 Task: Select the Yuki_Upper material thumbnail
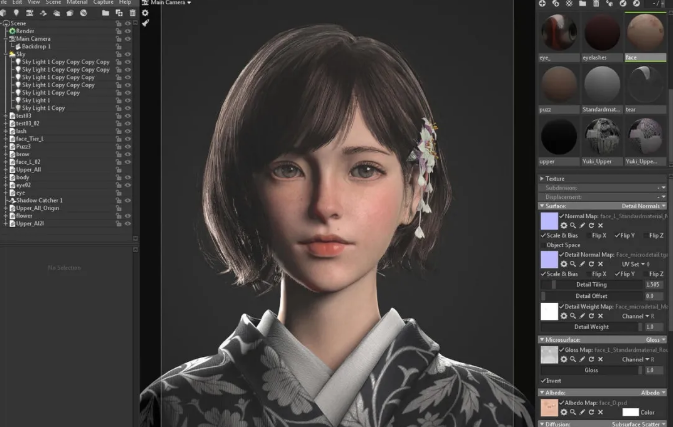pos(602,136)
